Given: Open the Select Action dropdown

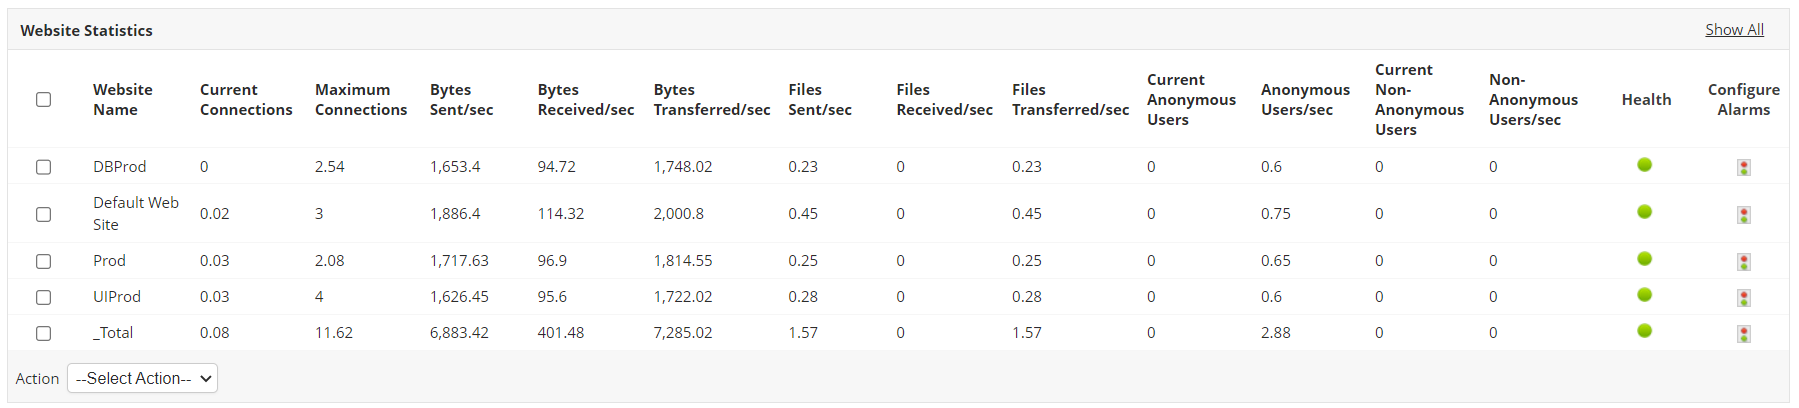Looking at the screenshot, I should (142, 378).
